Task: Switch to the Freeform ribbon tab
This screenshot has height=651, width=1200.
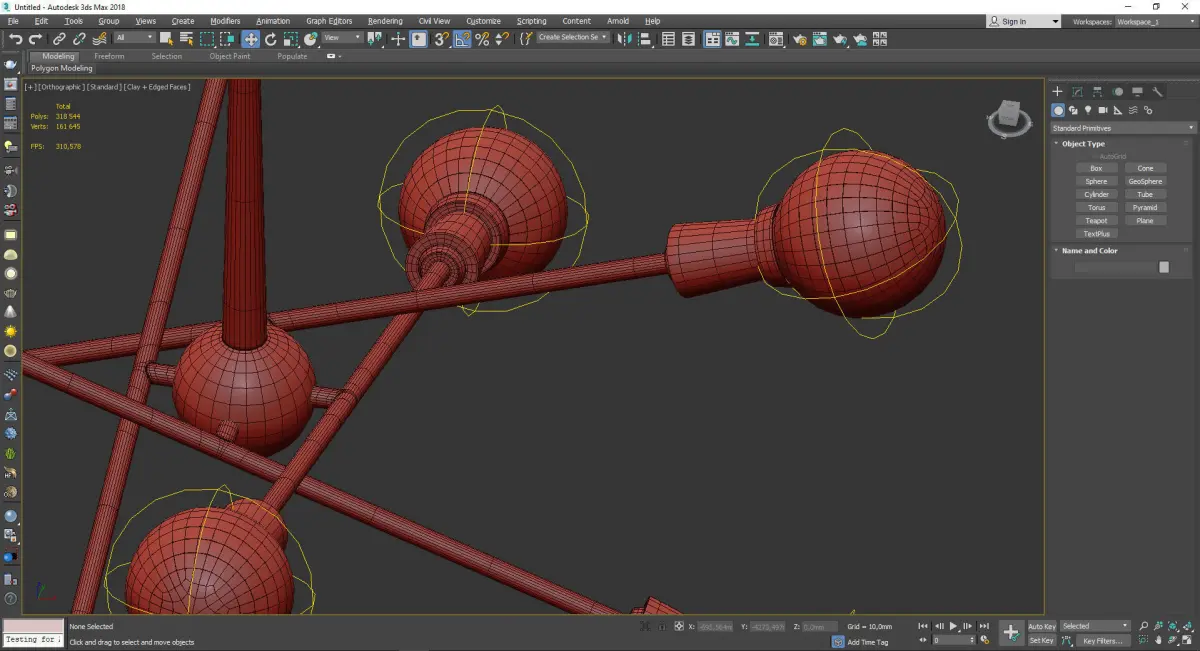Action: click(x=109, y=56)
